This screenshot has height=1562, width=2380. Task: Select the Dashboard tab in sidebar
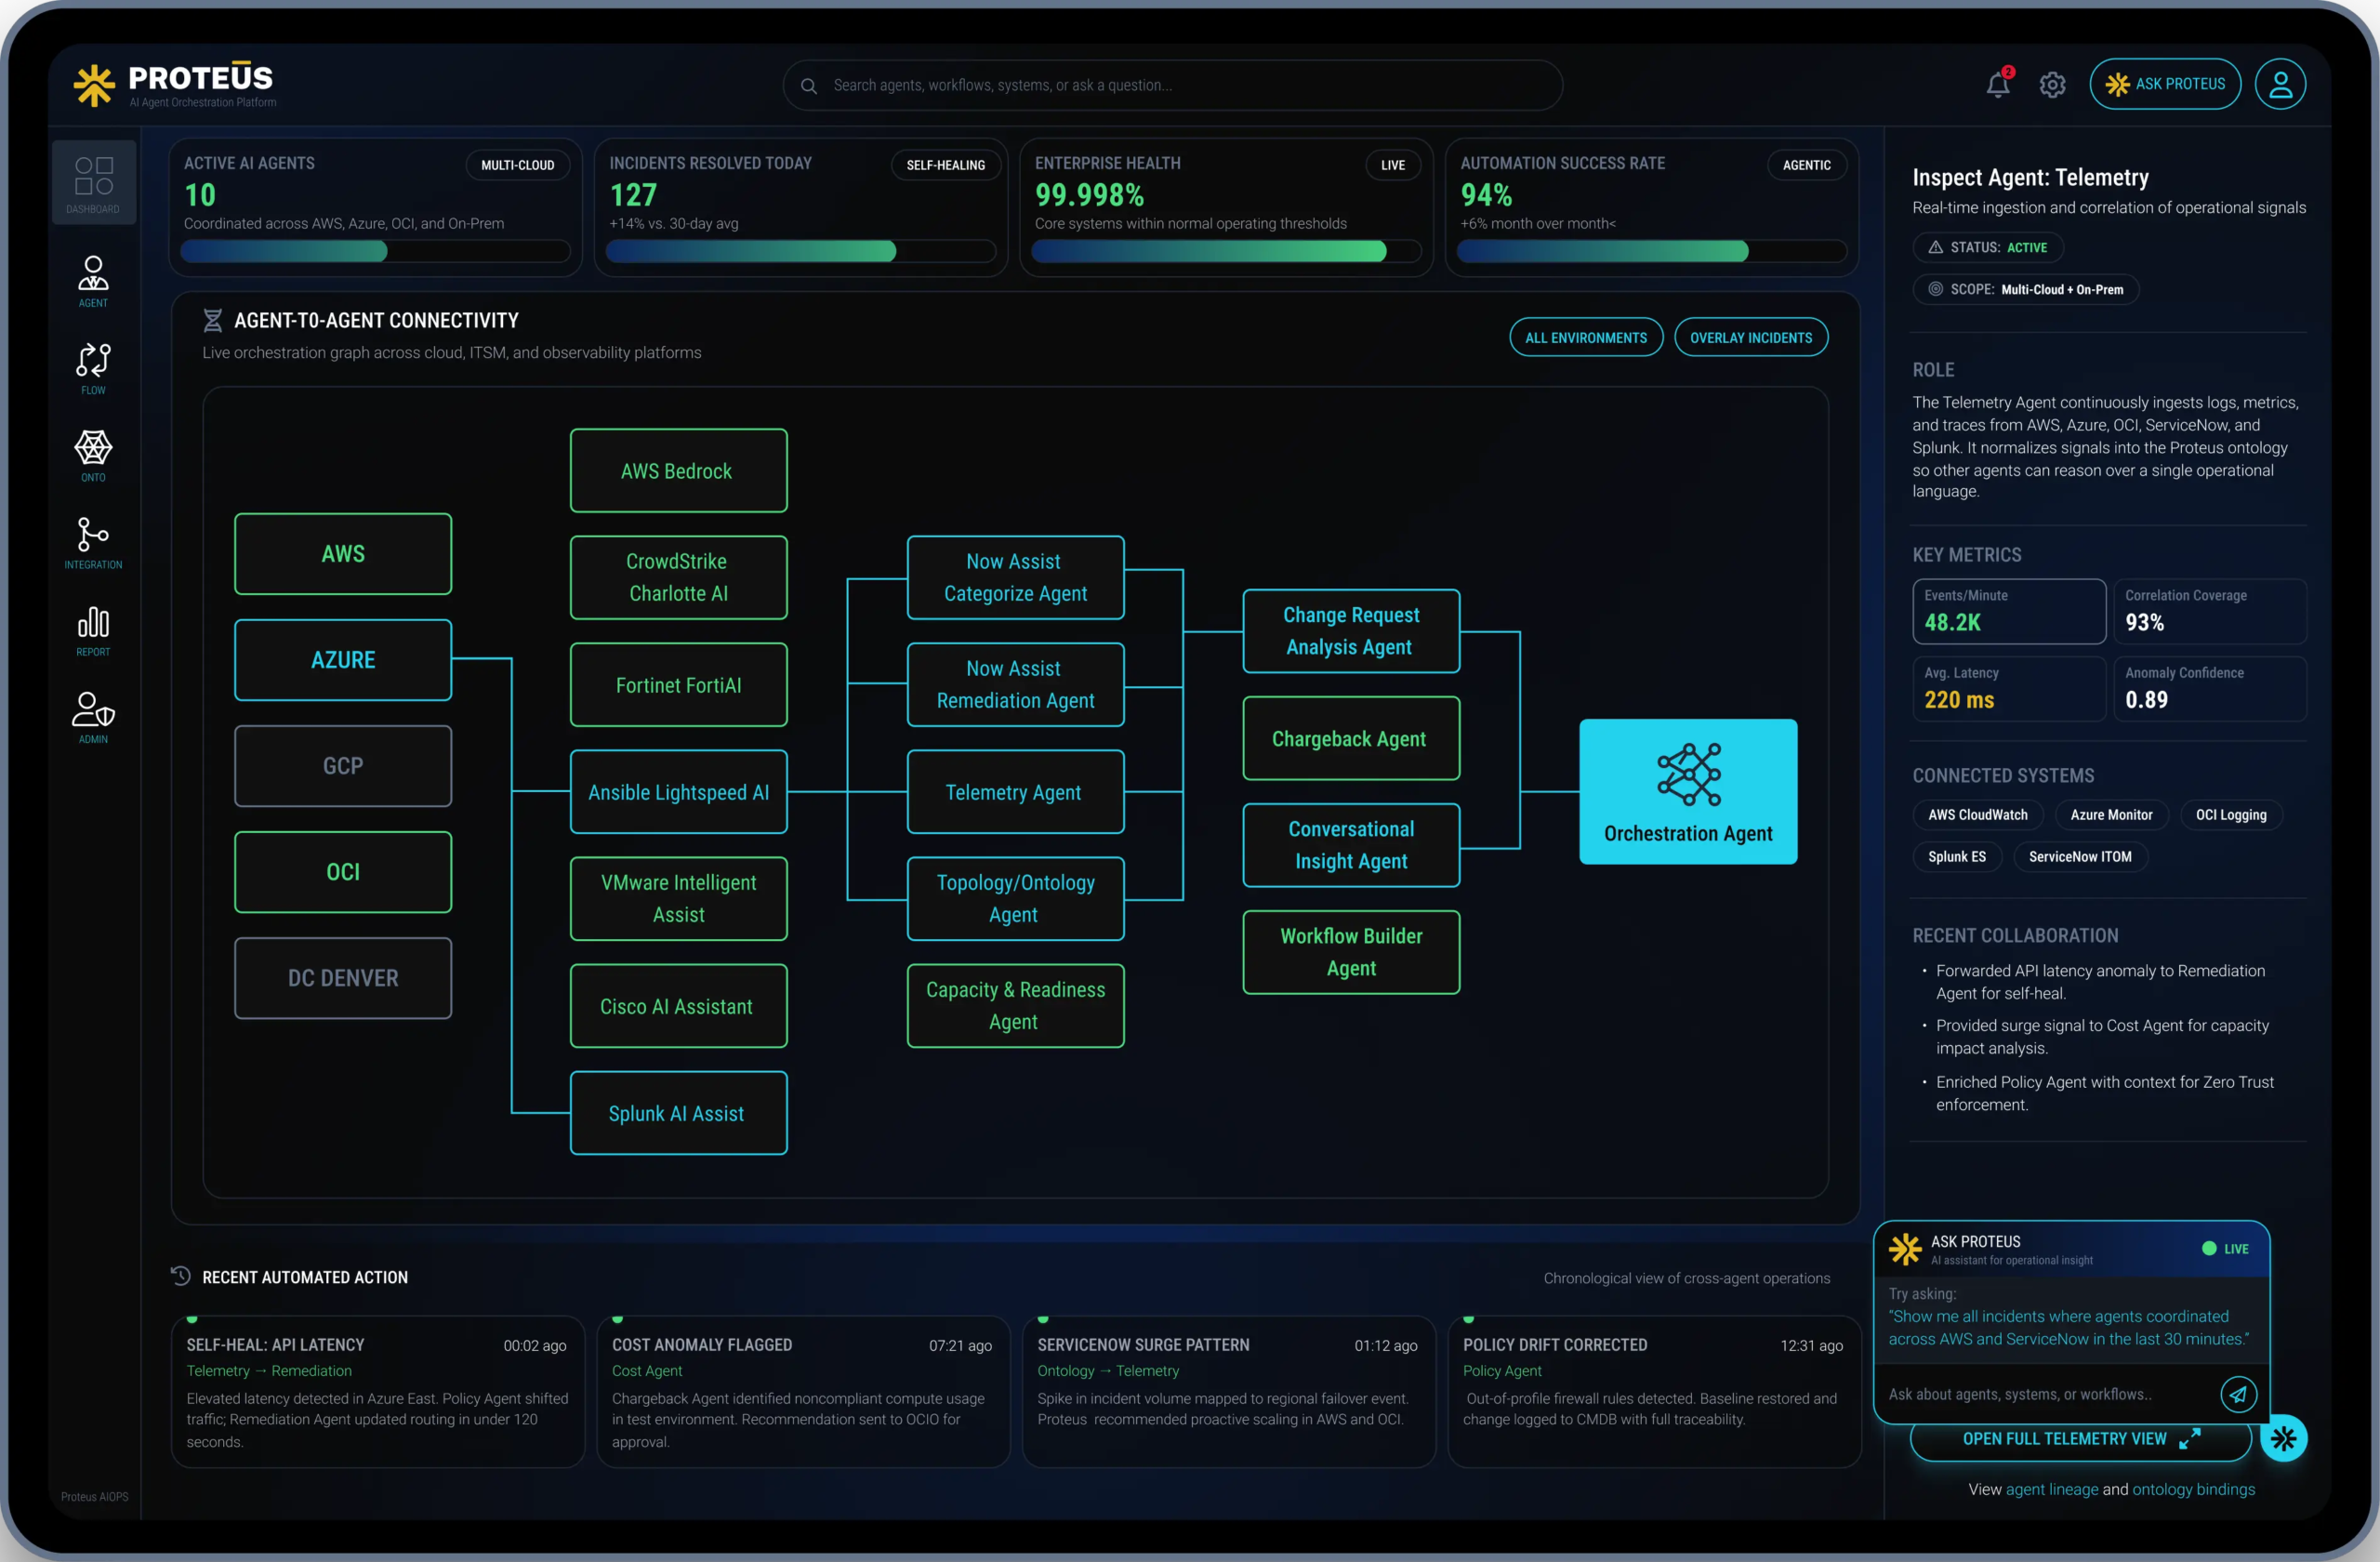pyautogui.click(x=93, y=184)
